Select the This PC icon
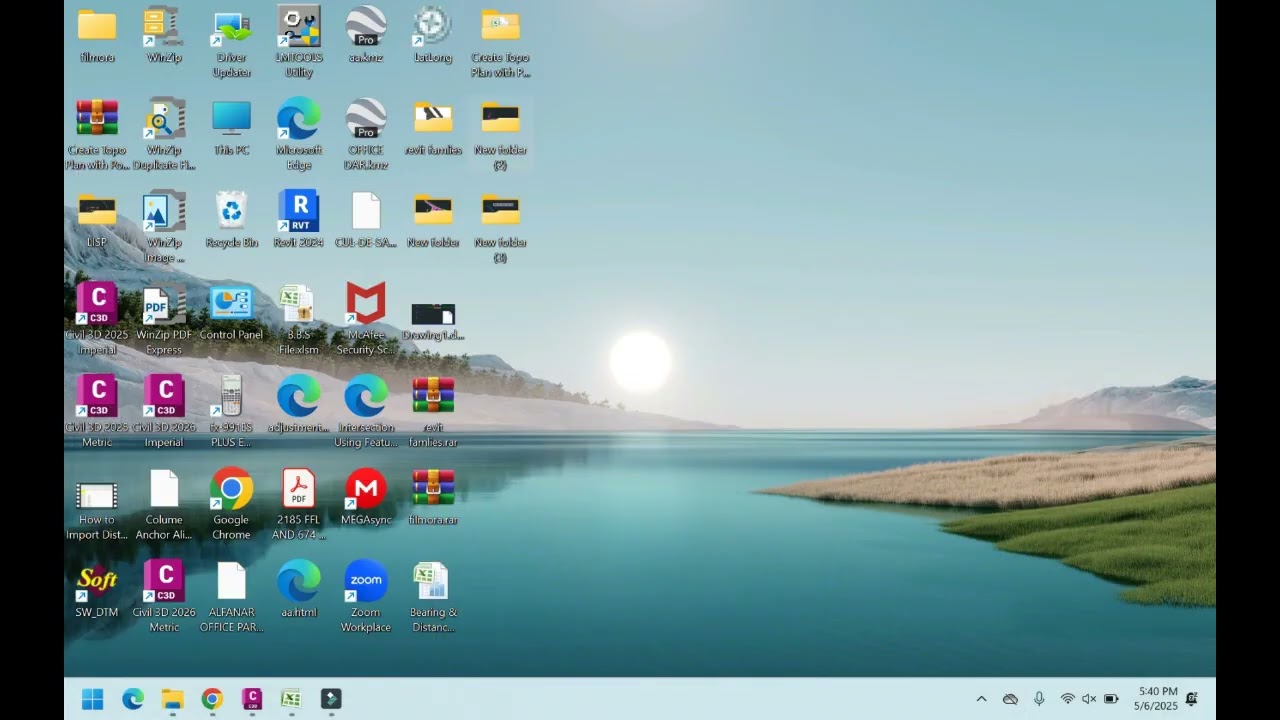This screenshot has height=720, width=1280. (231, 128)
